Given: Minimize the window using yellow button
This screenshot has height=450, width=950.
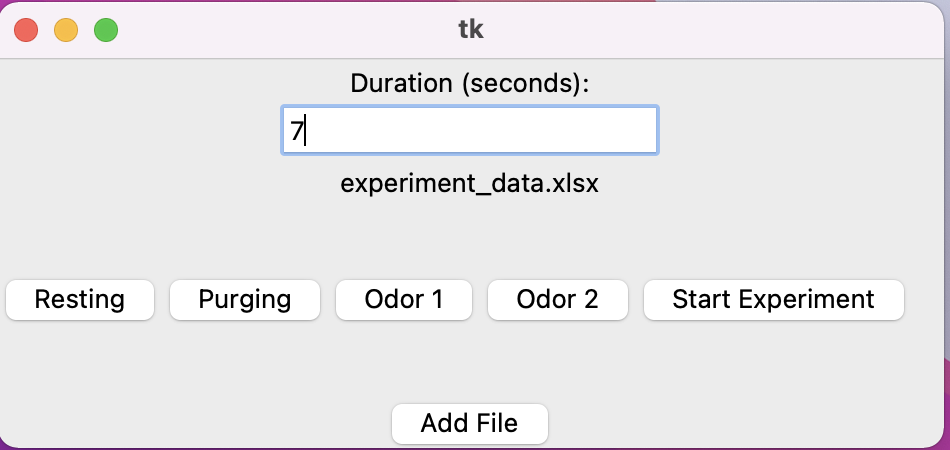Looking at the screenshot, I should tap(66, 30).
